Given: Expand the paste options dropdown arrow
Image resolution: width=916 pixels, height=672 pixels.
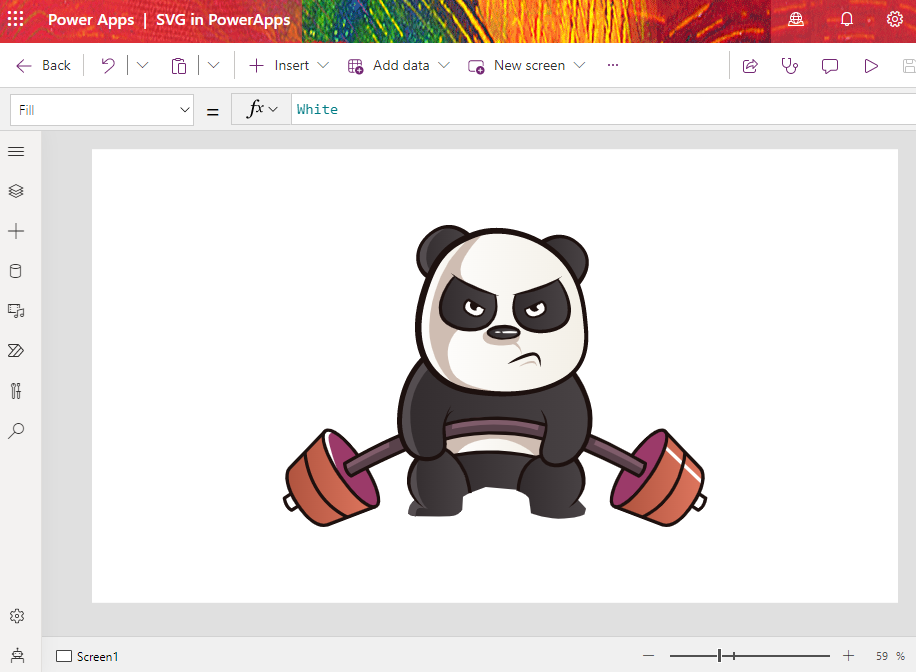Looking at the screenshot, I should (x=214, y=65).
